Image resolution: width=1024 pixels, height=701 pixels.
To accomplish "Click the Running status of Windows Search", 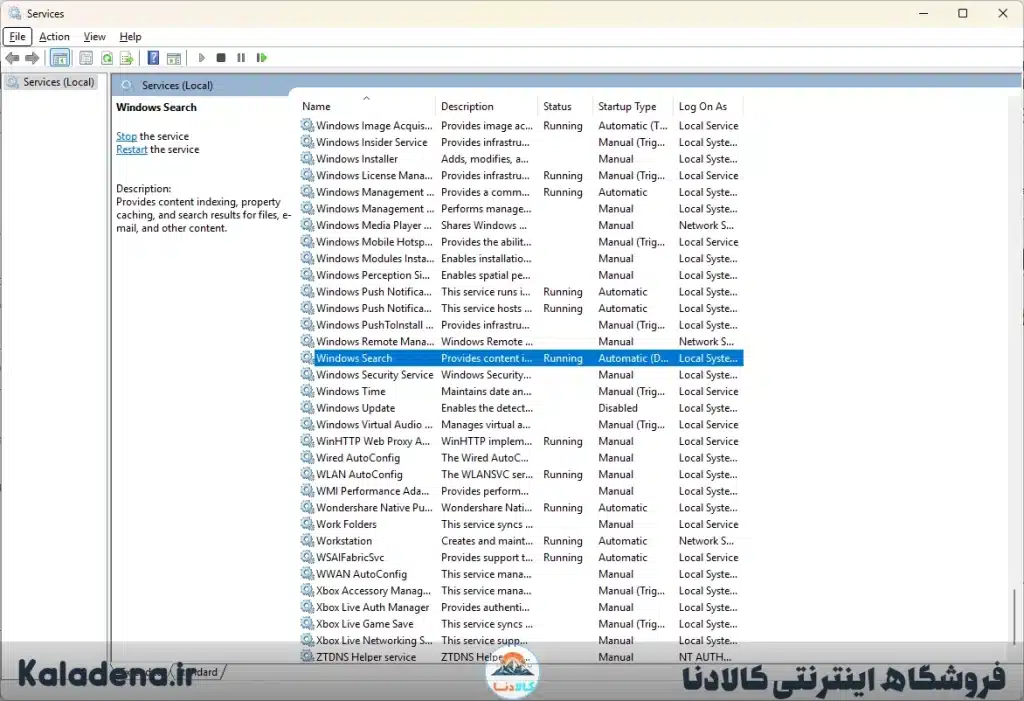I will pos(563,358).
